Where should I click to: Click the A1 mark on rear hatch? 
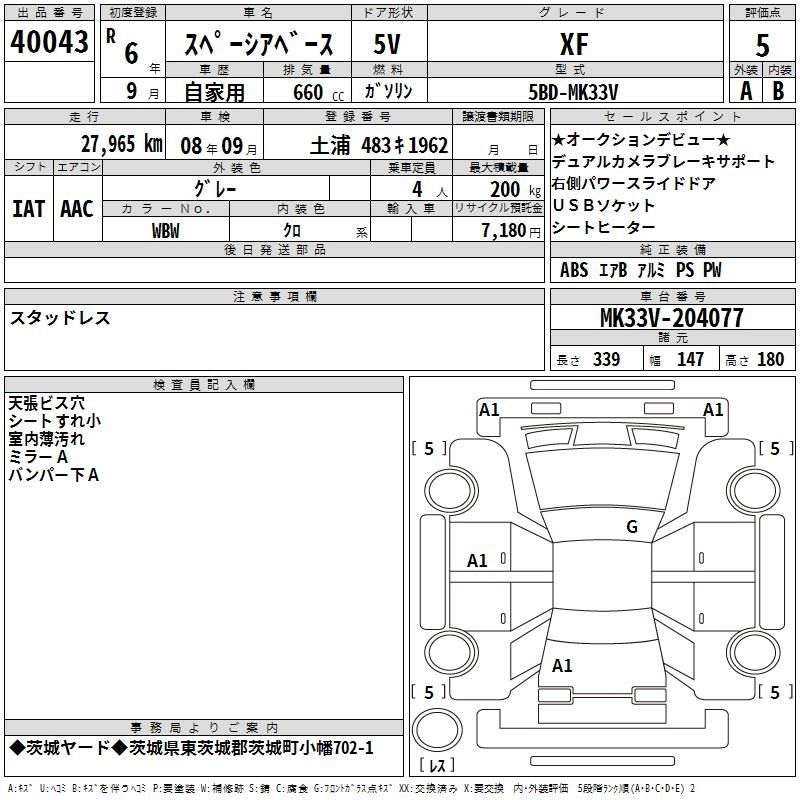pos(562,665)
